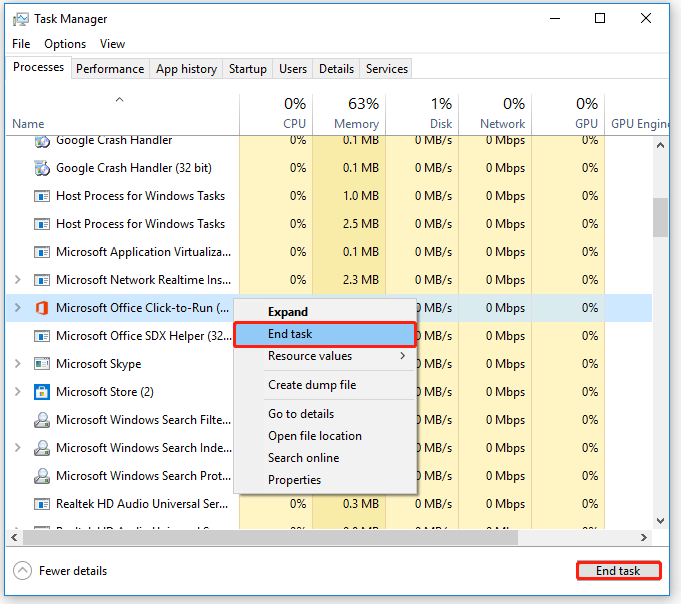Screen dimensions: 681x604
Task: Open the View menu
Action: point(112,44)
